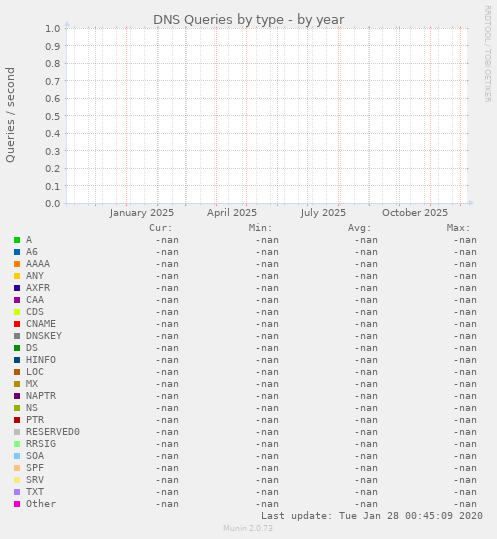Select the 'A6' query type label

[x=32, y=252]
